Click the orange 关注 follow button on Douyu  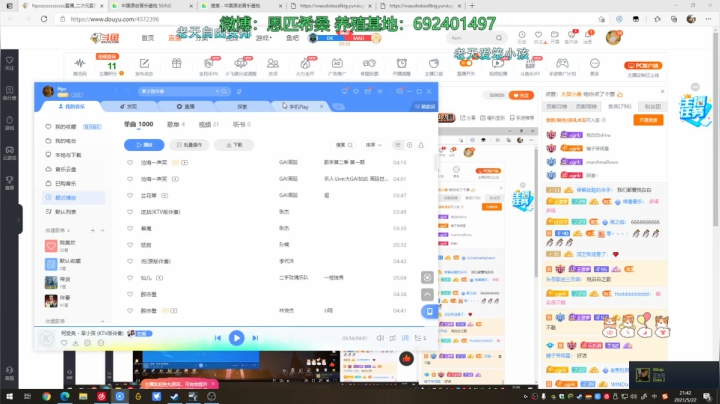point(521,95)
